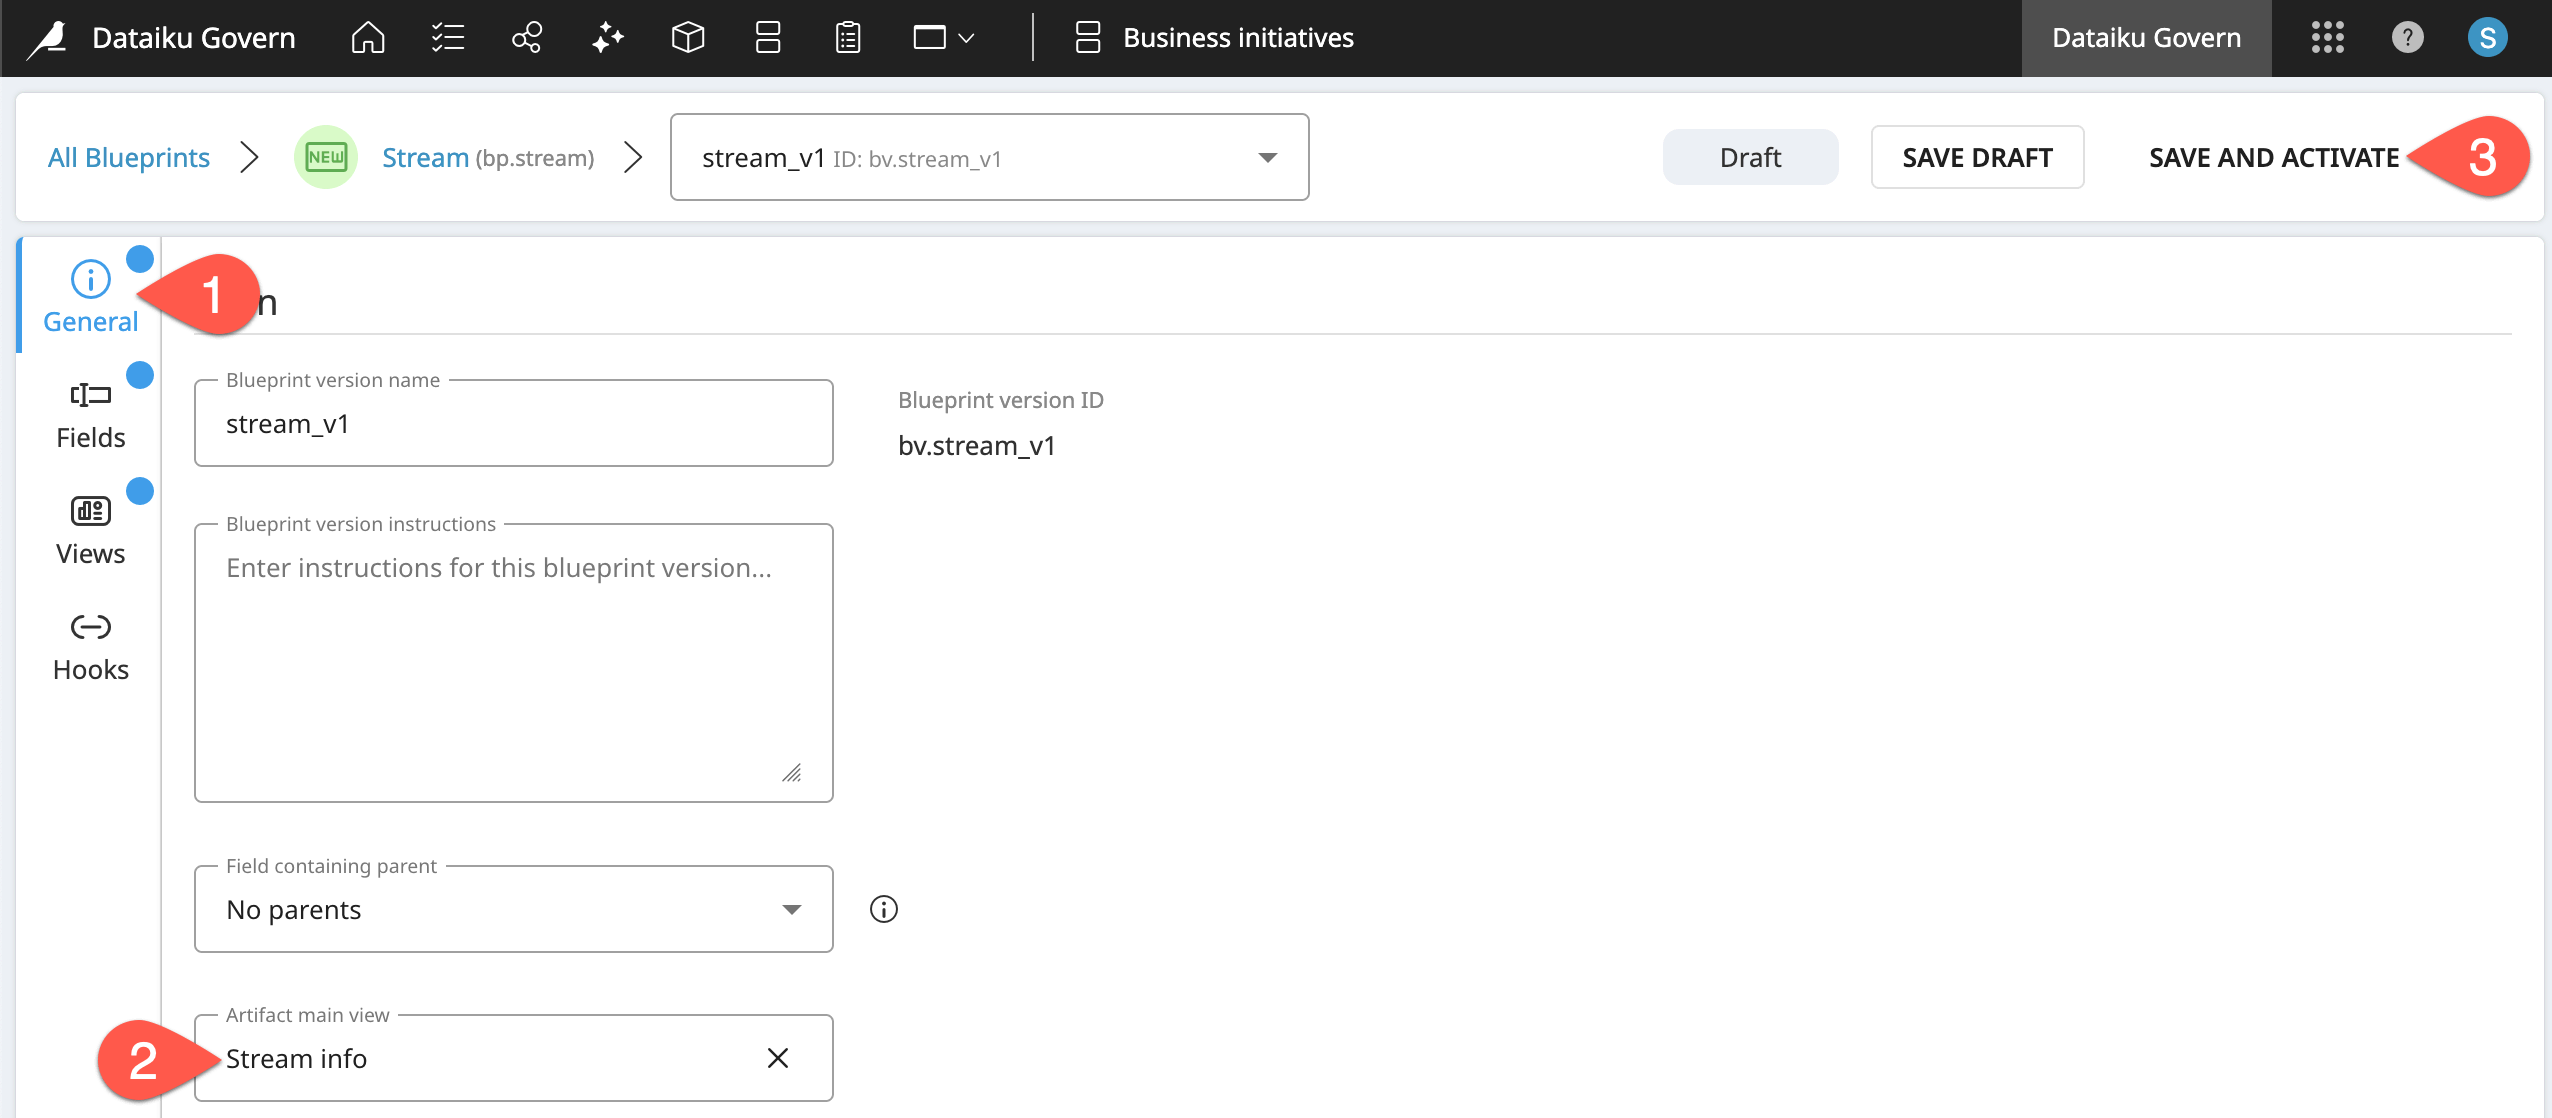The width and height of the screenshot is (2552, 1118).
Task: Expand the stream_v1 version selector dropdown
Action: click(1267, 158)
